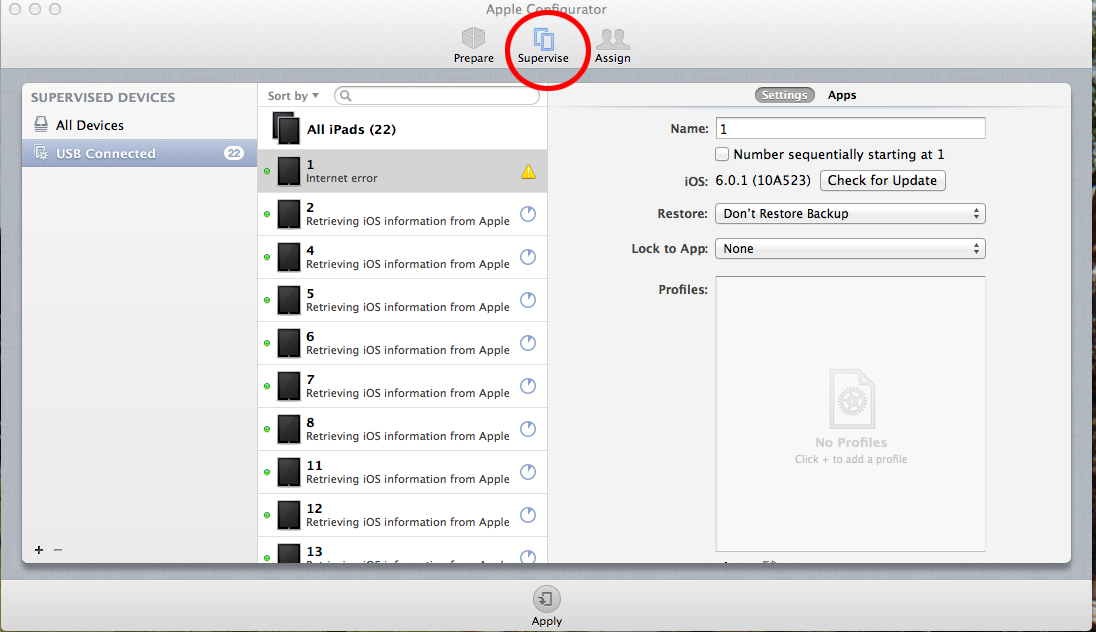Click progress indicator for device 5
Viewport: 1096px width, 632px height.
pos(528,300)
